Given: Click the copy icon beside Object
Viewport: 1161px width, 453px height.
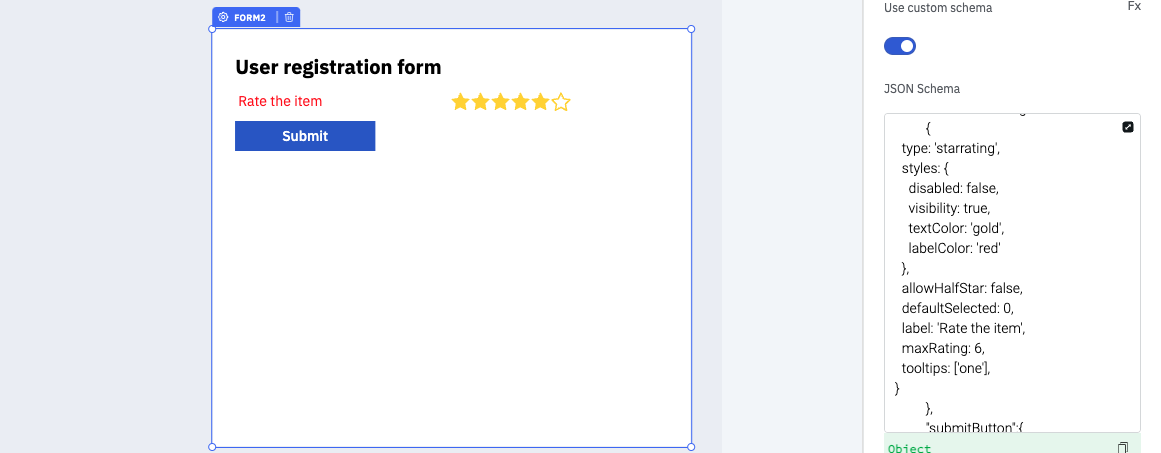Looking at the screenshot, I should [1123, 448].
